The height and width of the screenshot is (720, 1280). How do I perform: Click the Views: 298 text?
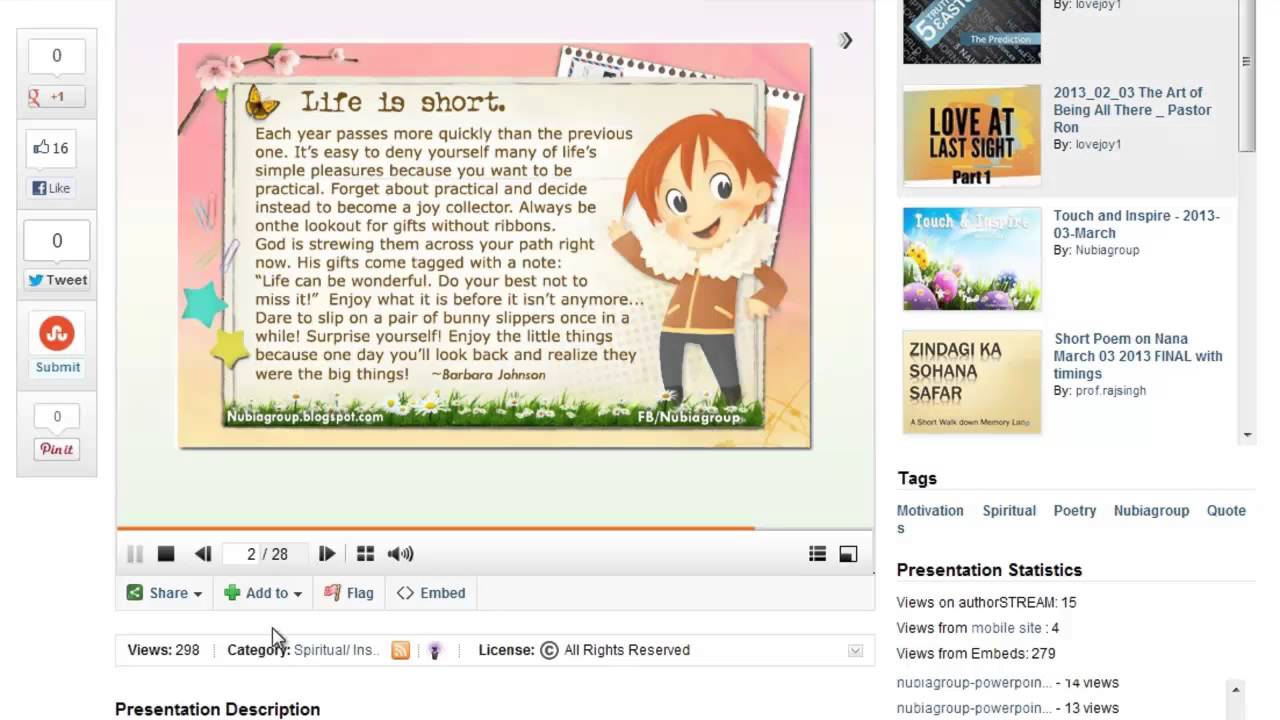pos(163,650)
